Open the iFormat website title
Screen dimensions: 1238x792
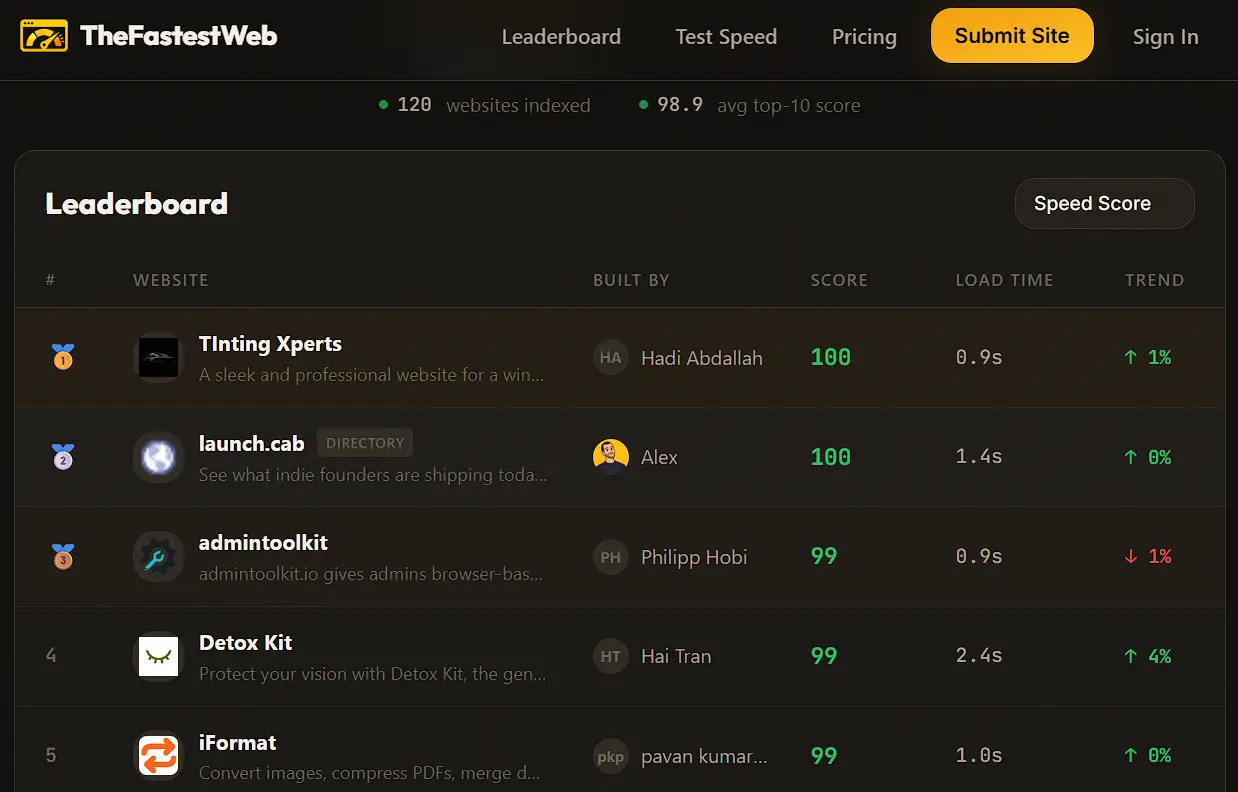tap(238, 743)
